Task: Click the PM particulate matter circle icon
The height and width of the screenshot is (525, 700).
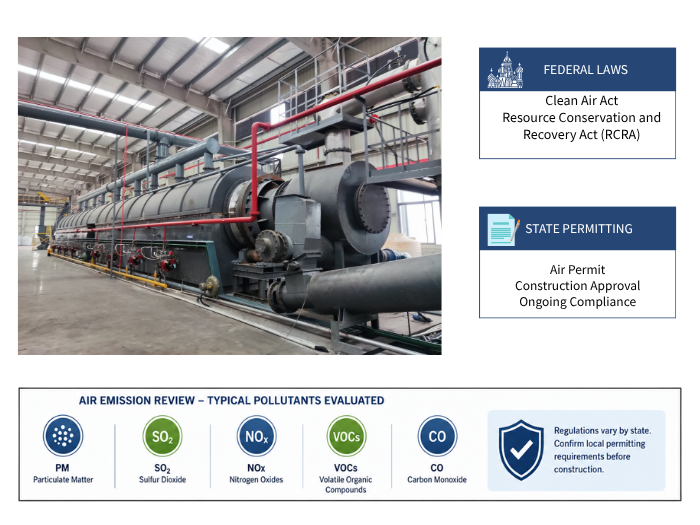Action: [x=63, y=435]
